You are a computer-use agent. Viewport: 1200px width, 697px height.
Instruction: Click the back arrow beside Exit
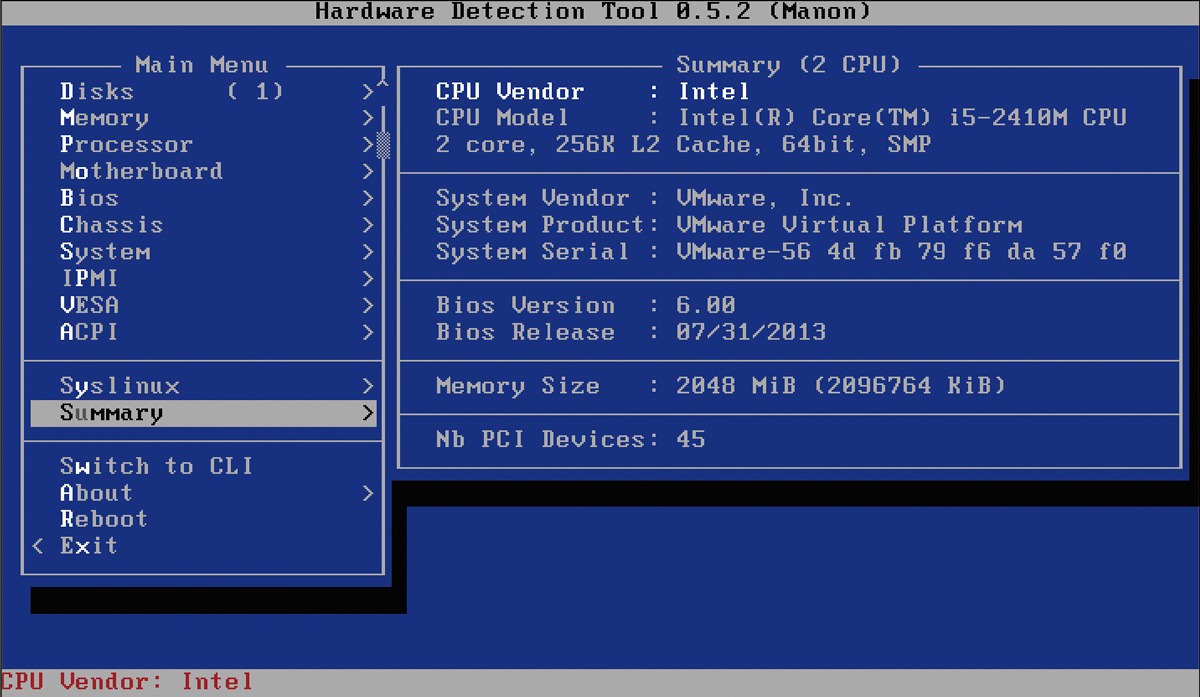38,547
